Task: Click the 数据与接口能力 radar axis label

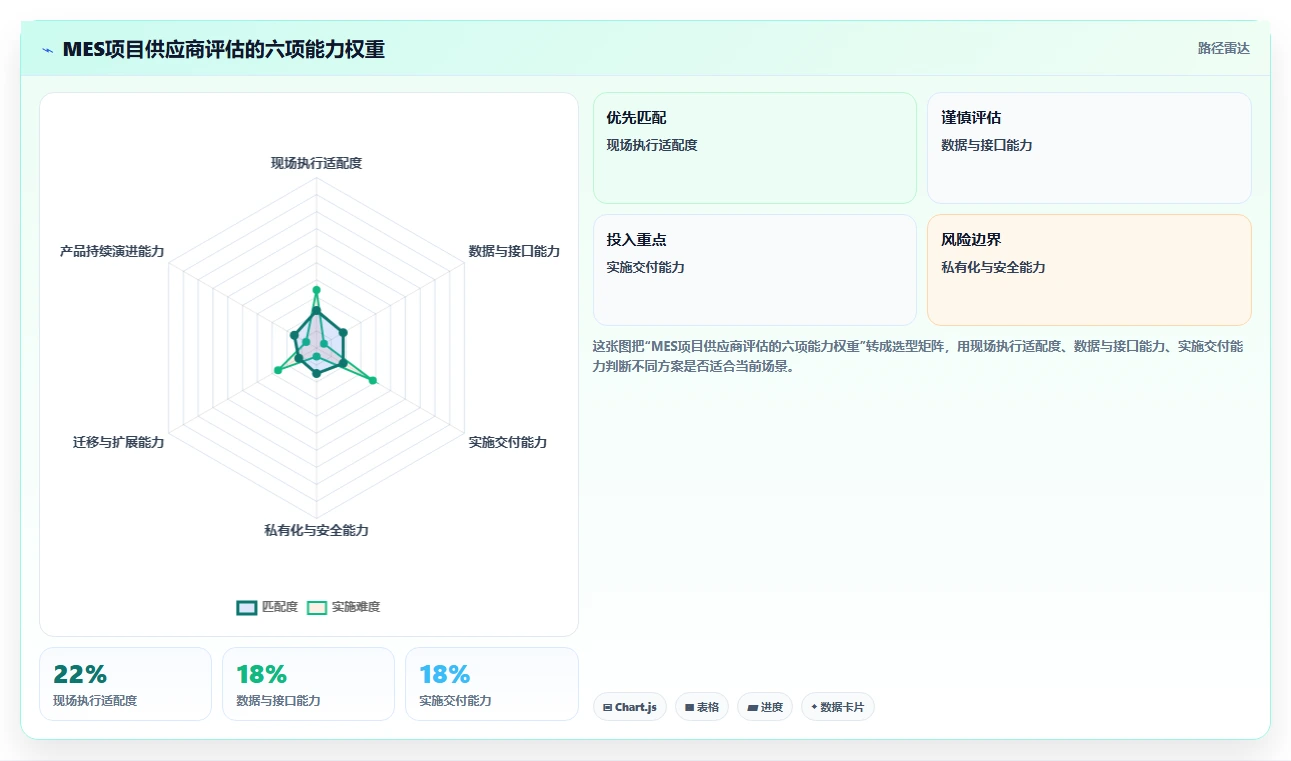Action: coord(514,251)
